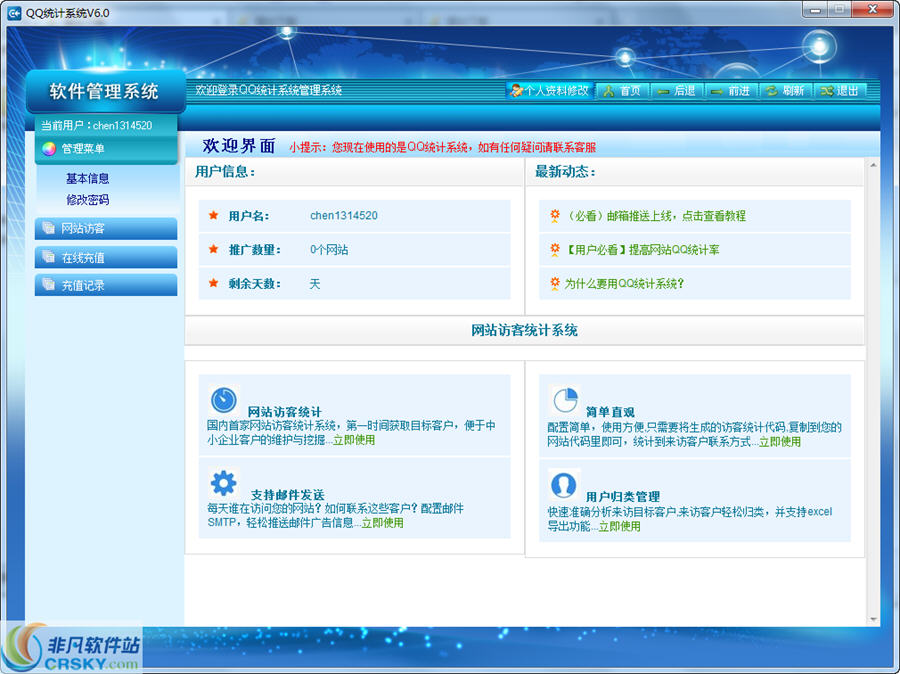Click the clock icon for 网站访客统计
Image resolution: width=900 pixels, height=674 pixels.
[x=223, y=400]
